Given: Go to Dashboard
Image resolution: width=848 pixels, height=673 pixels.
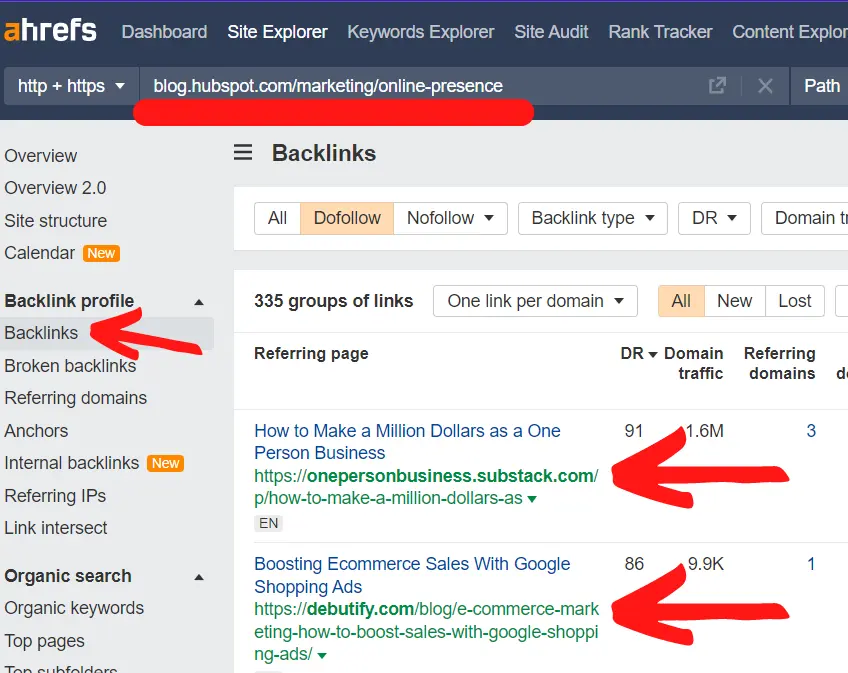Looking at the screenshot, I should tap(164, 32).
